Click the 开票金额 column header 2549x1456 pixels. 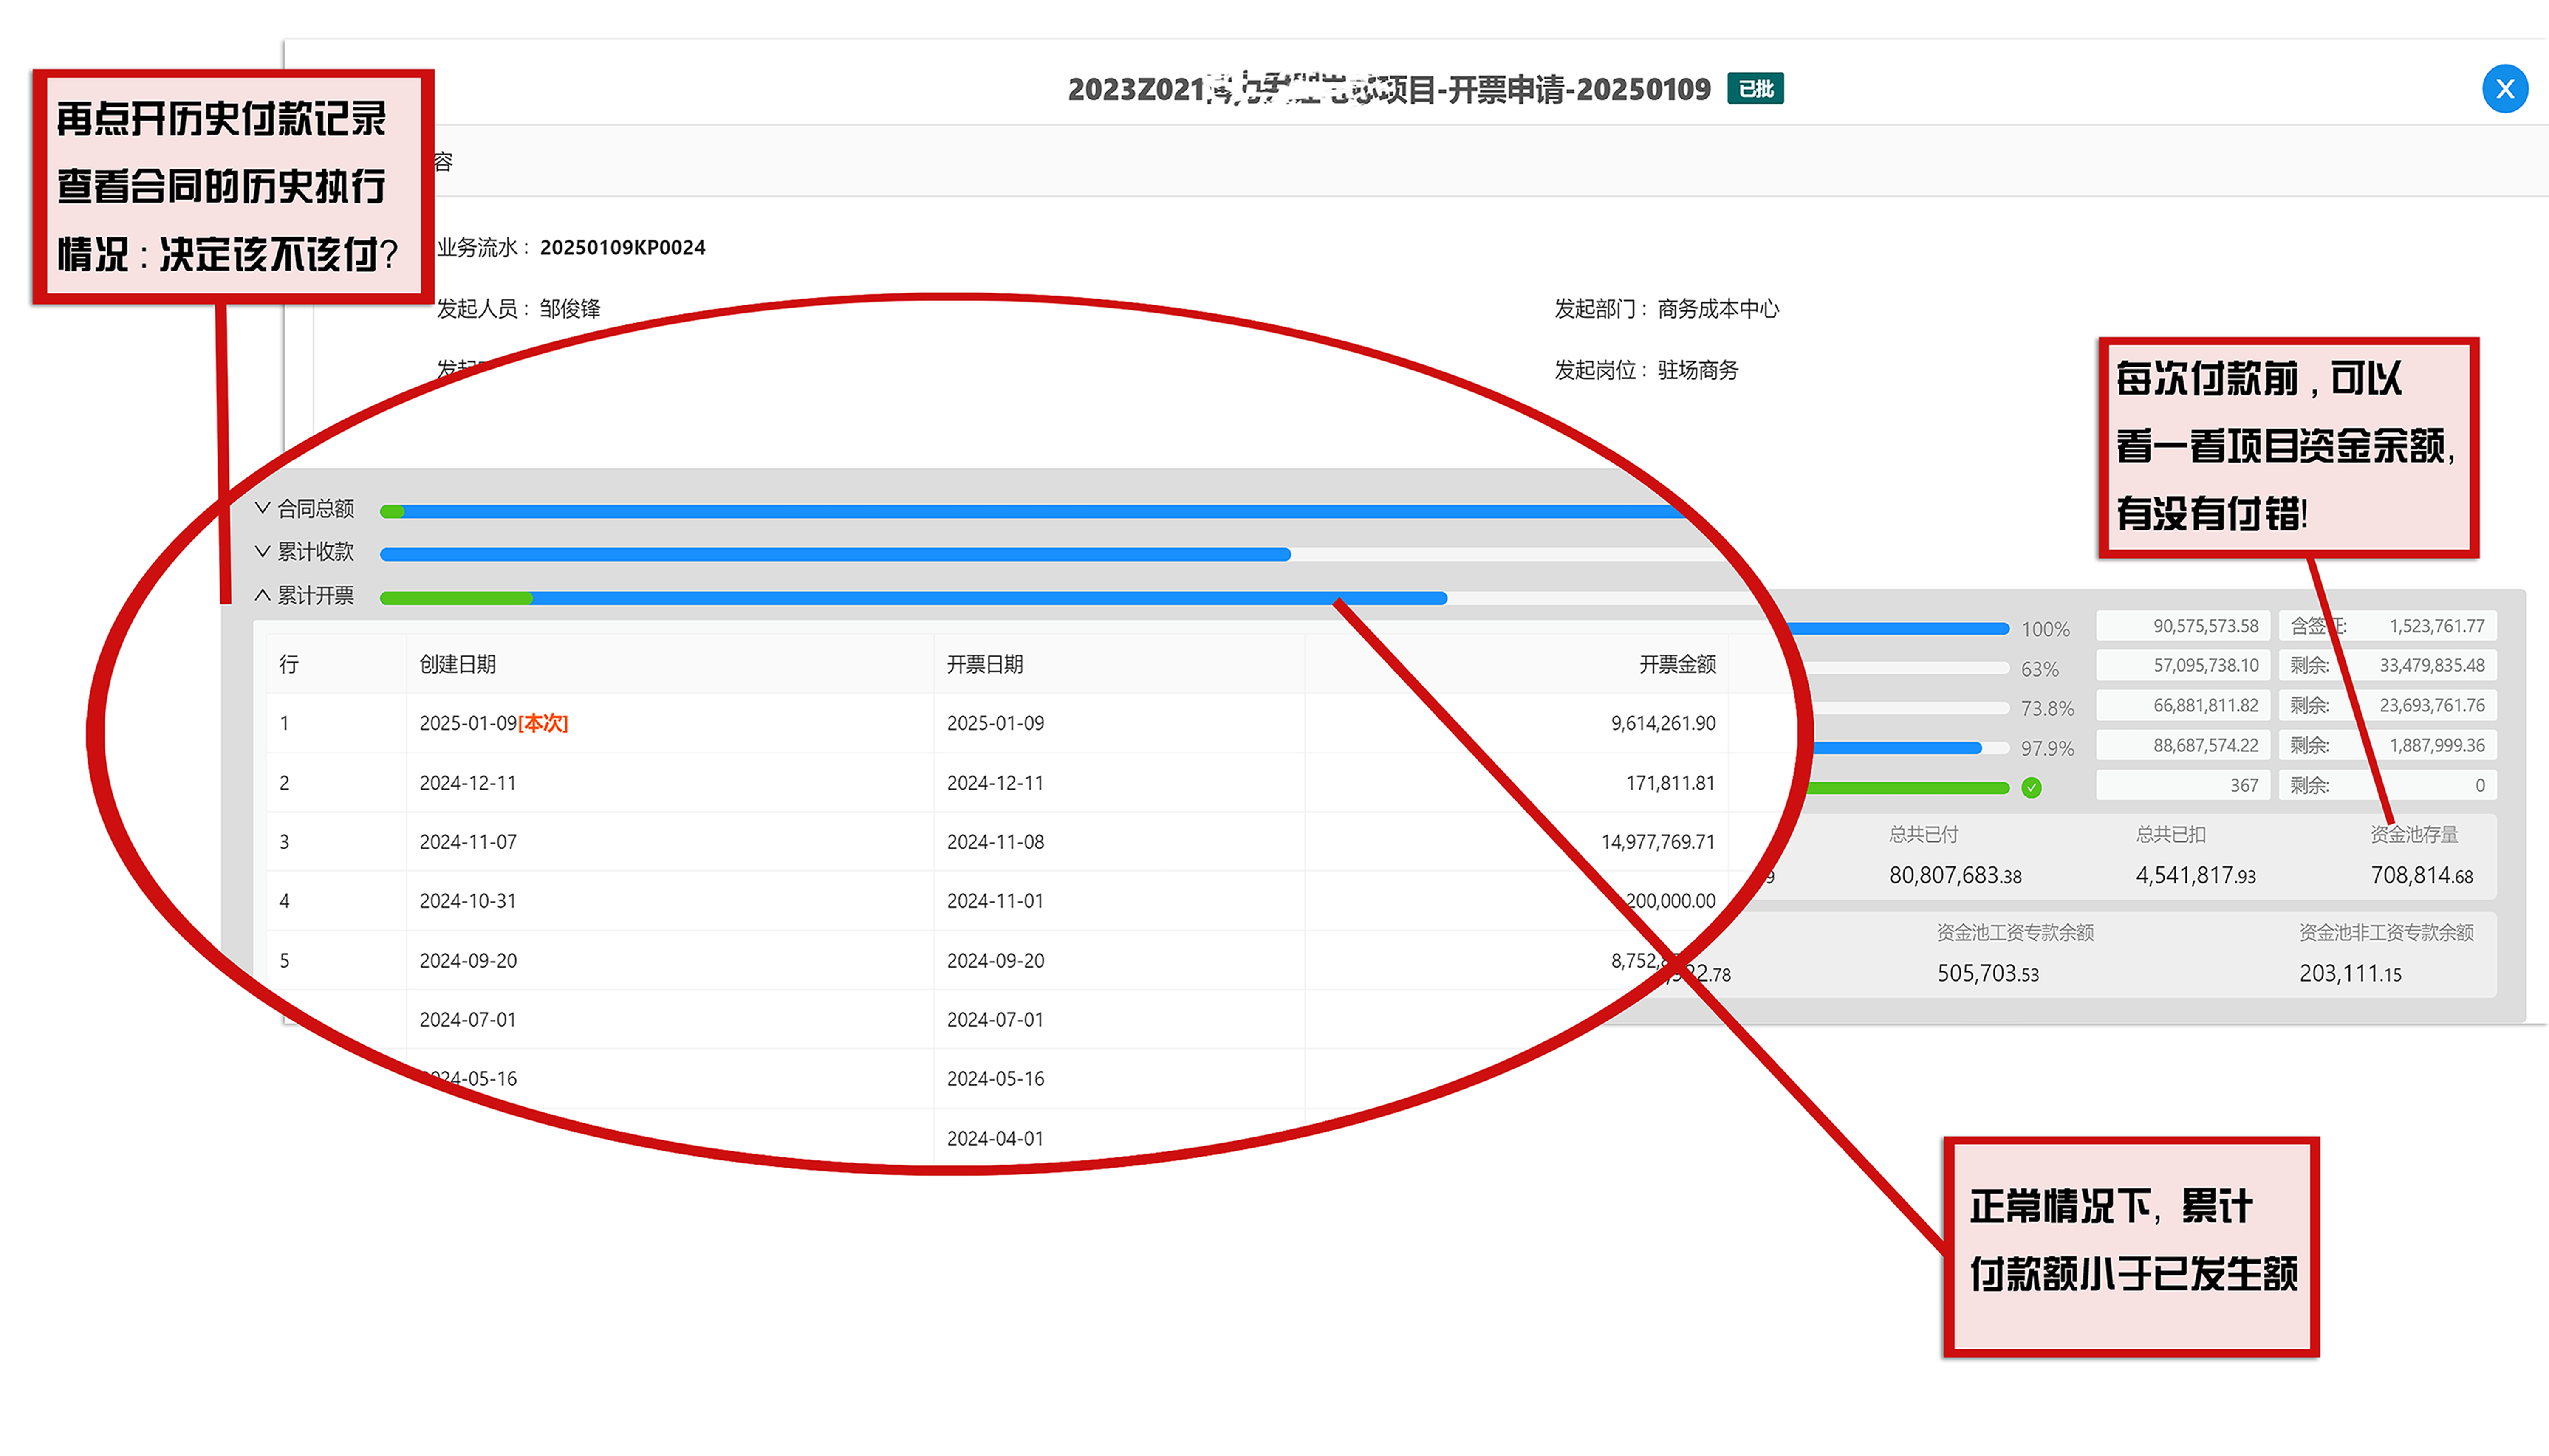pos(1676,664)
